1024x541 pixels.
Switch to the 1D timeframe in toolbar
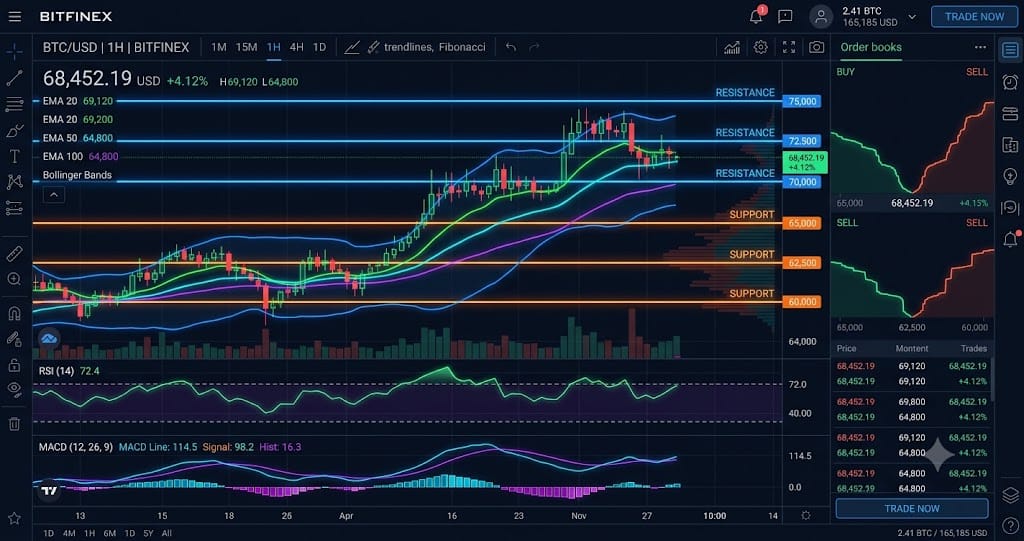[319, 47]
